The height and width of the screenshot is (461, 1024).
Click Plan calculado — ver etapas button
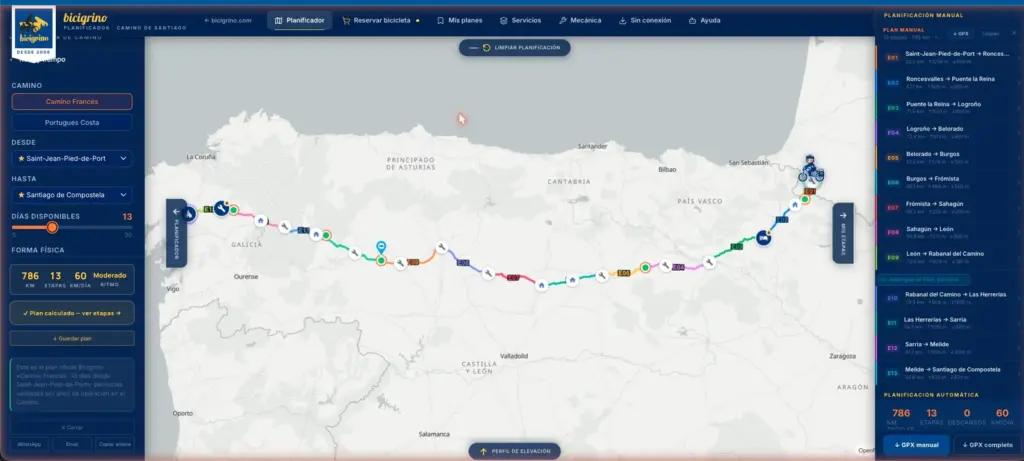point(72,313)
